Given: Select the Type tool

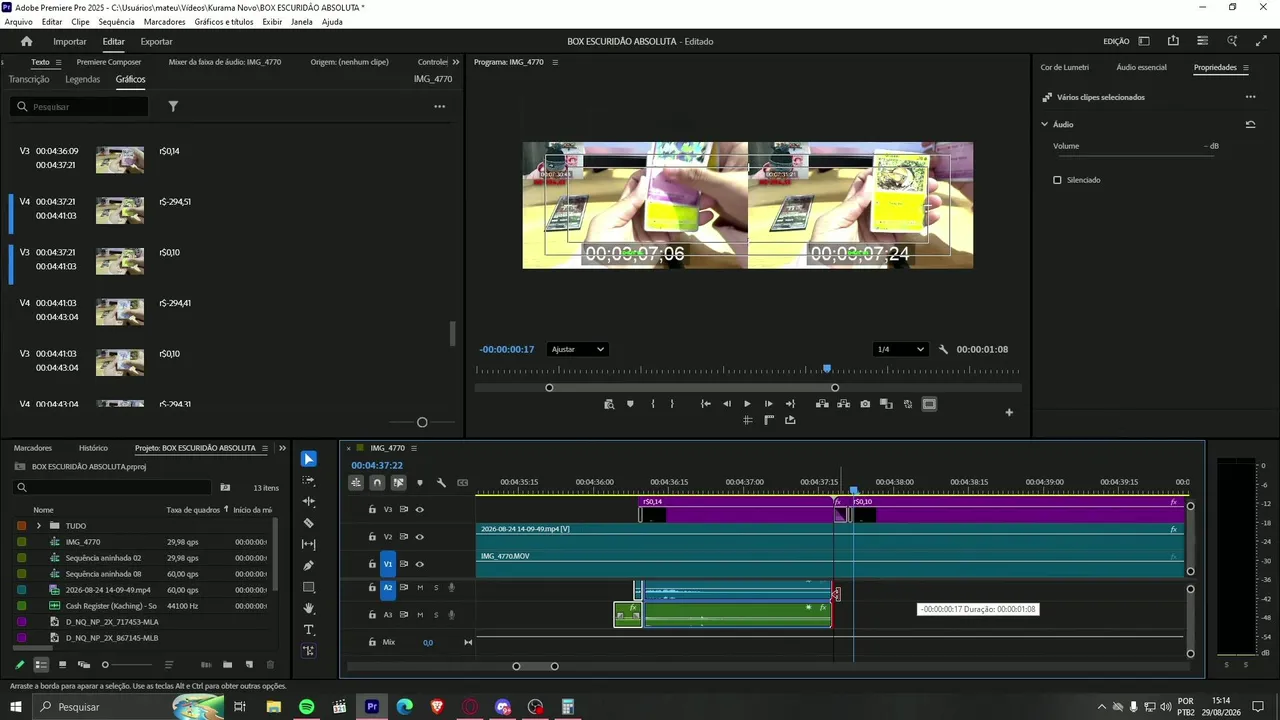Looking at the screenshot, I should [x=309, y=630].
